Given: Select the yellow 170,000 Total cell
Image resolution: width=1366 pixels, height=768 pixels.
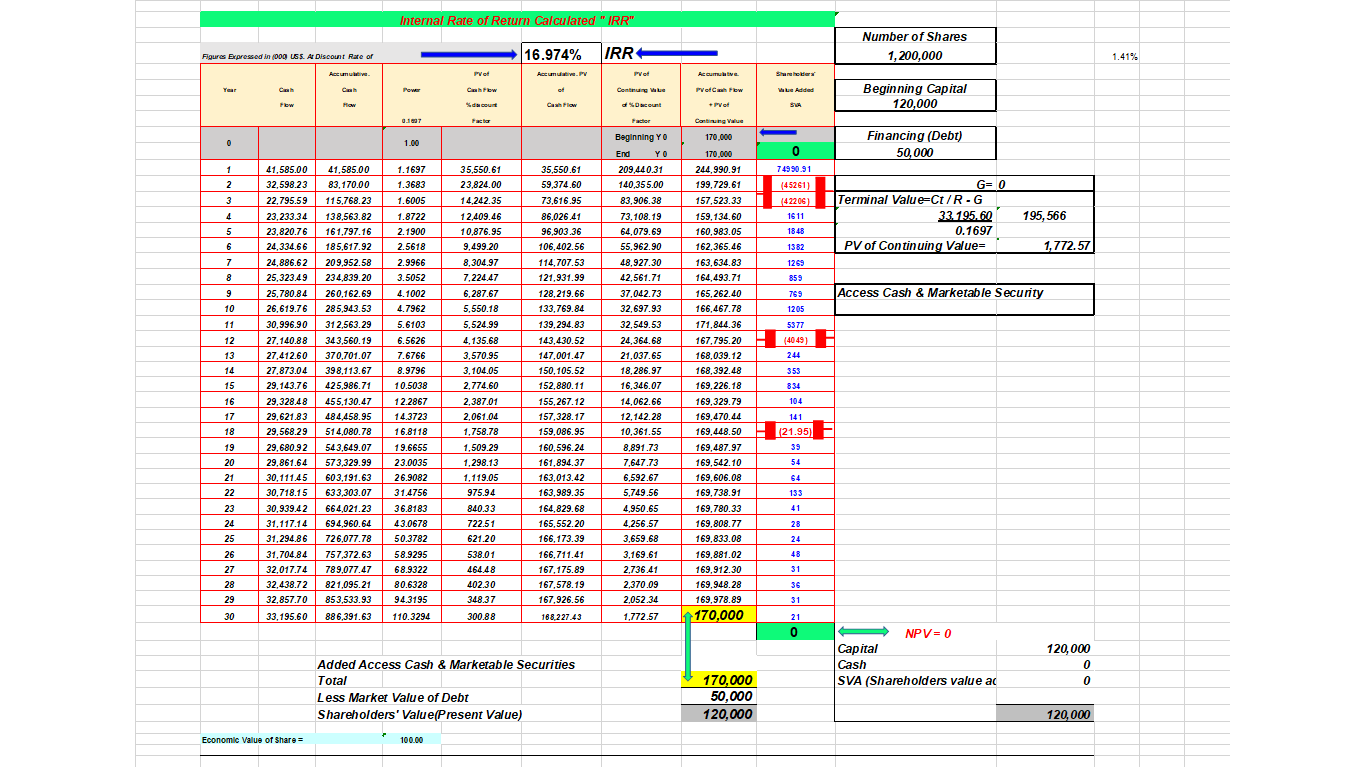Looking at the screenshot, I should (719, 680).
